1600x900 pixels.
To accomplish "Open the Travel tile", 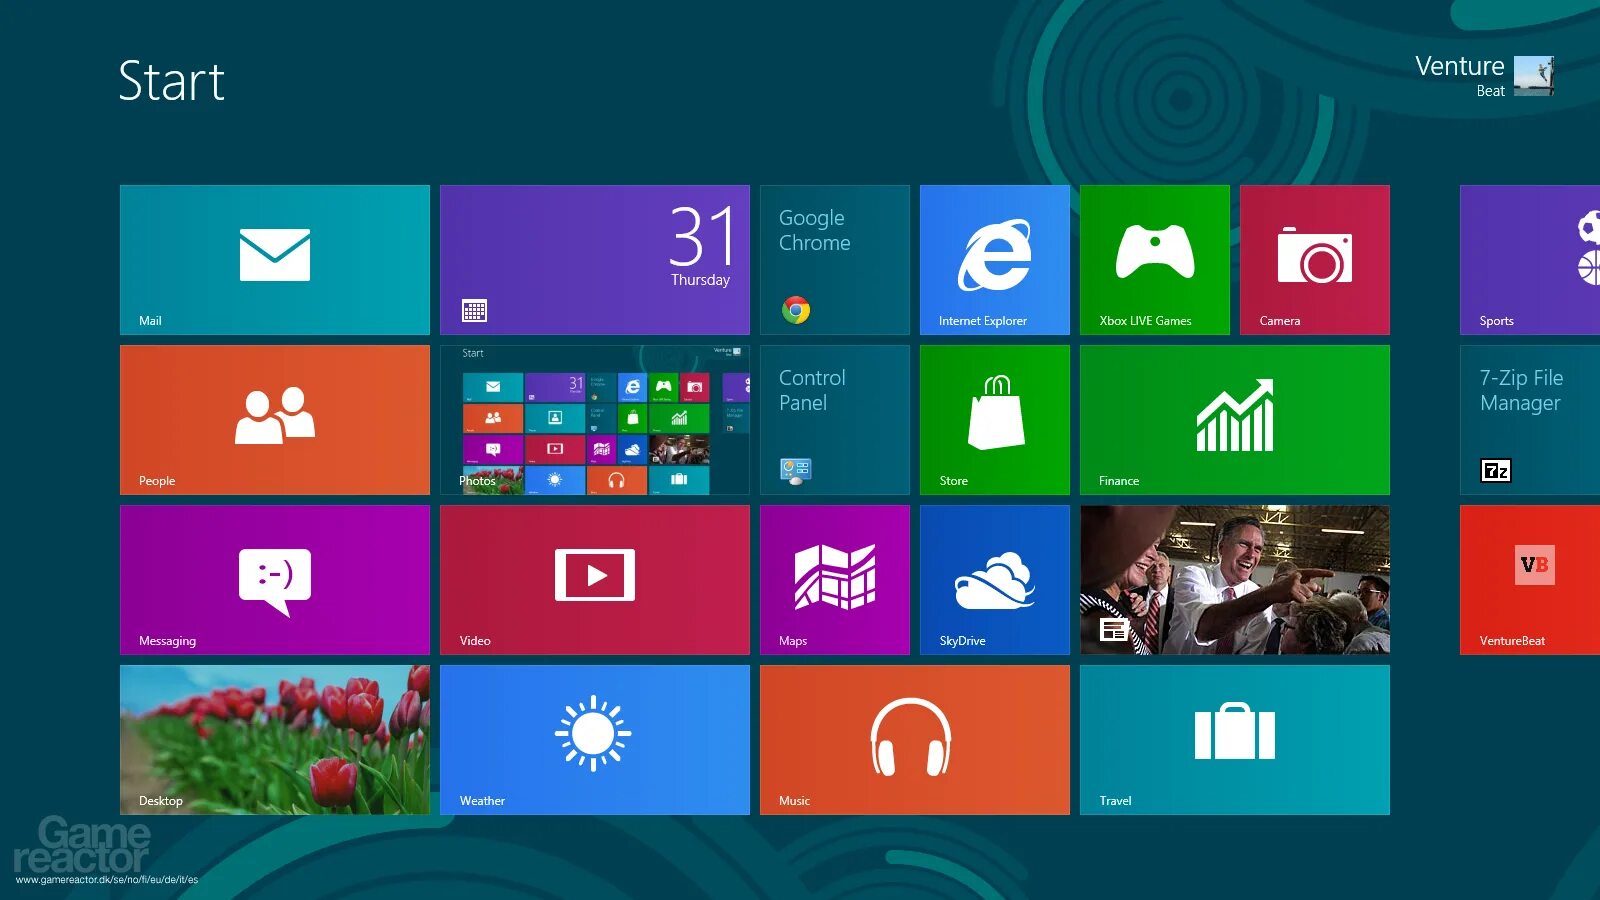I will pos(1235,740).
